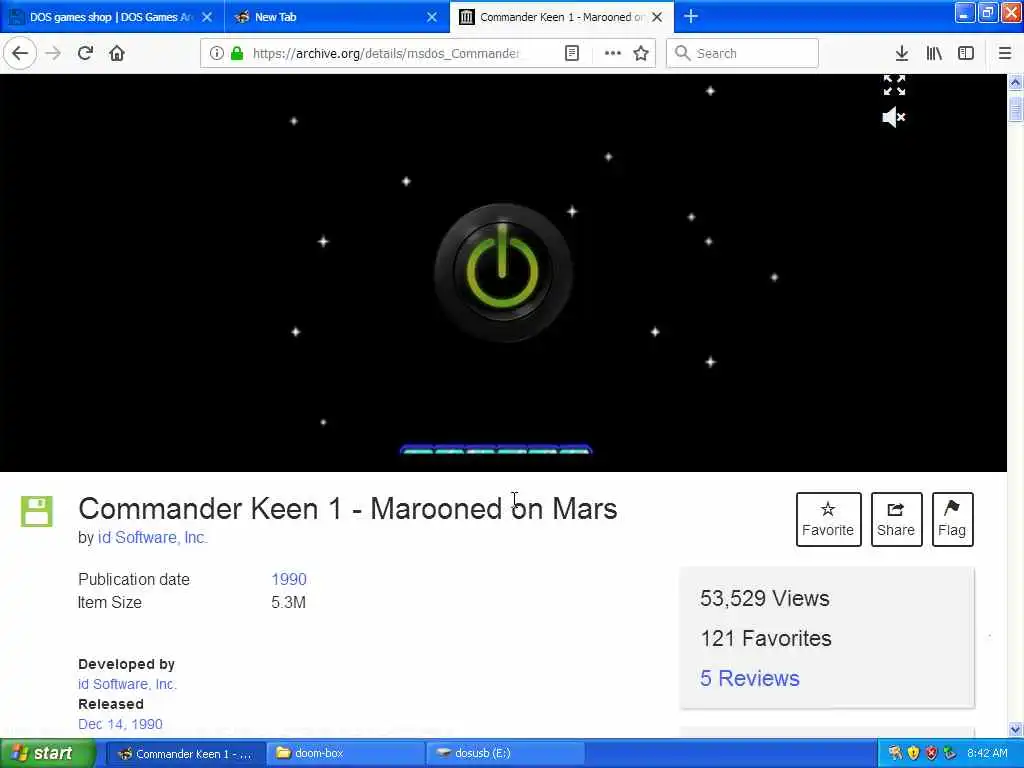The height and width of the screenshot is (768, 1024).
Task: Close the New Tab tab
Action: pyautogui.click(x=432, y=17)
